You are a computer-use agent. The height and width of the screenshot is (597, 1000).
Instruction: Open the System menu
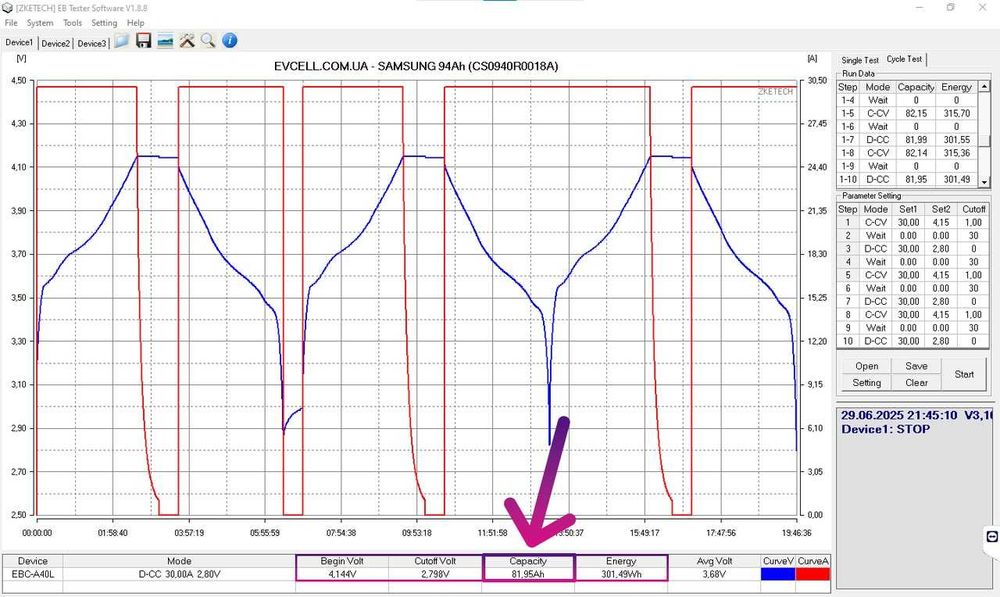40,23
